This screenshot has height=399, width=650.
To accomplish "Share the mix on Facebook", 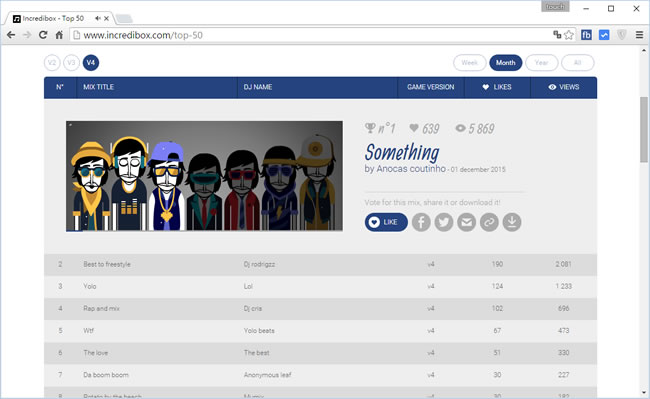I will (421, 222).
